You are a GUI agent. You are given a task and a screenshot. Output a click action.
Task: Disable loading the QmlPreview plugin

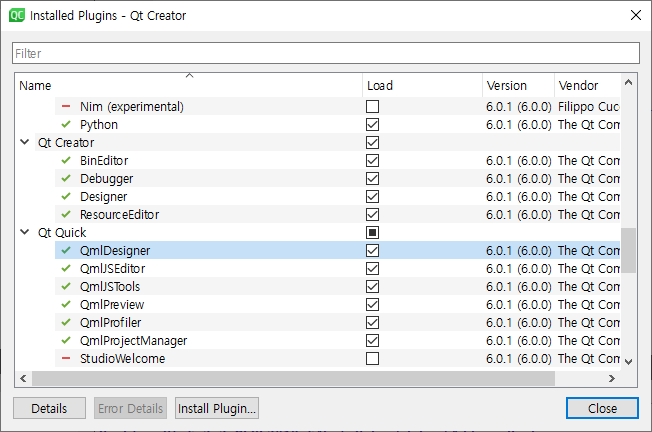pyautogui.click(x=373, y=304)
